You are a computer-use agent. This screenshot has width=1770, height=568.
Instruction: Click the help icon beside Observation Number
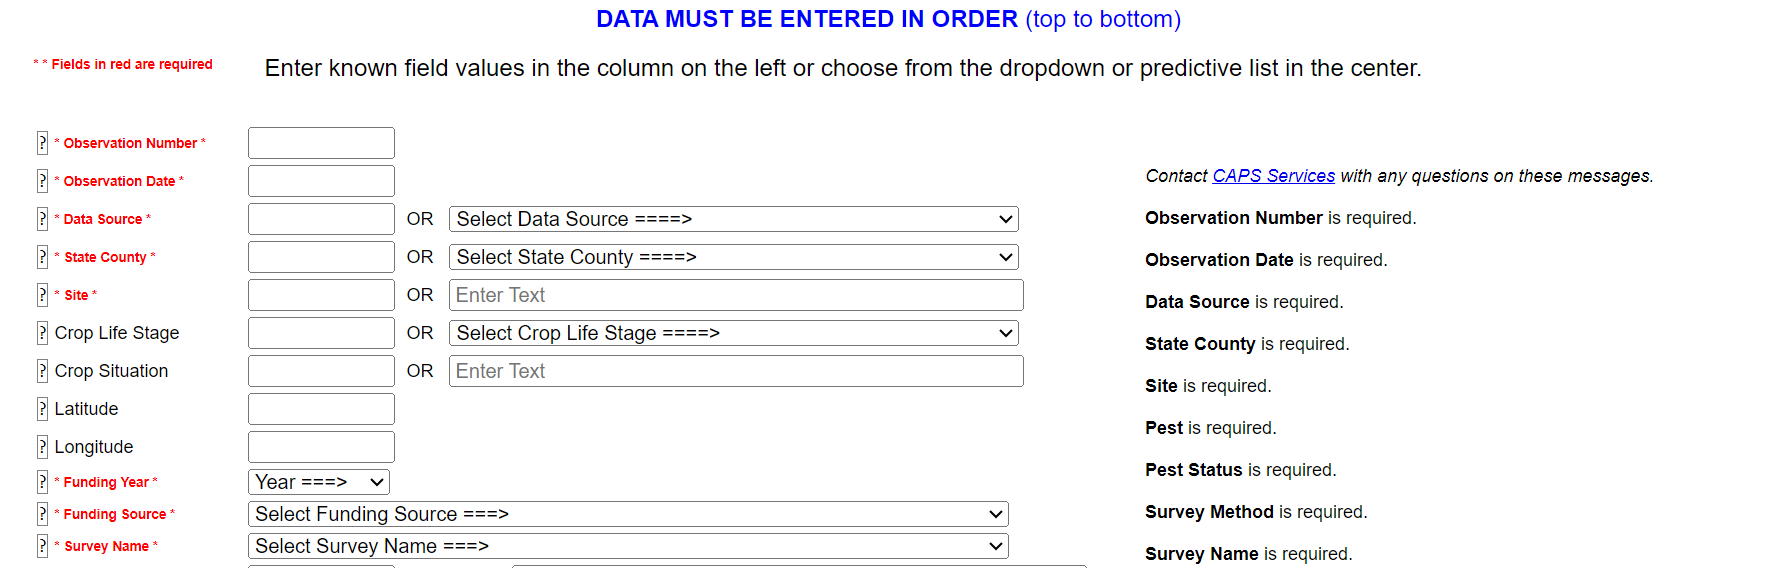tap(42, 143)
